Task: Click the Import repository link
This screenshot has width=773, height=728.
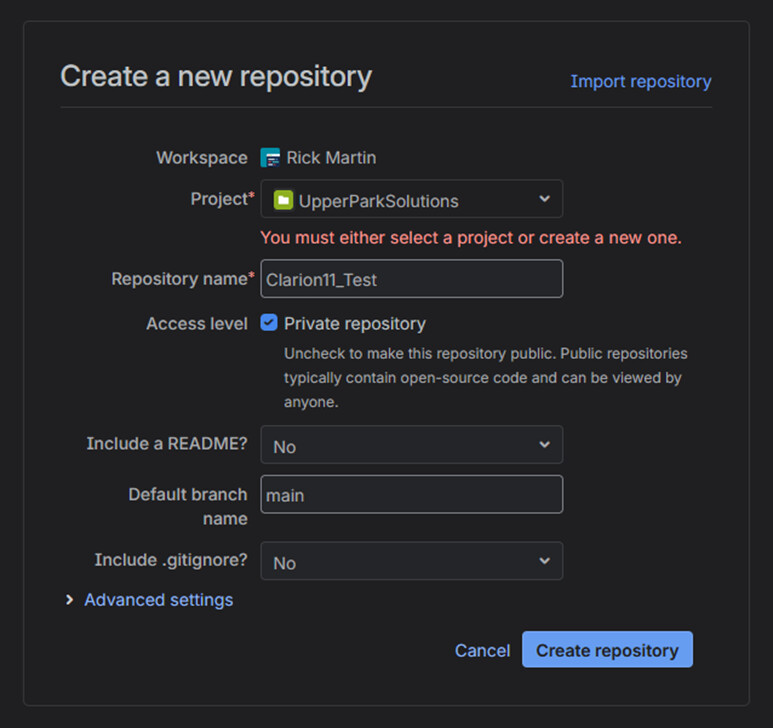Action: (x=640, y=81)
